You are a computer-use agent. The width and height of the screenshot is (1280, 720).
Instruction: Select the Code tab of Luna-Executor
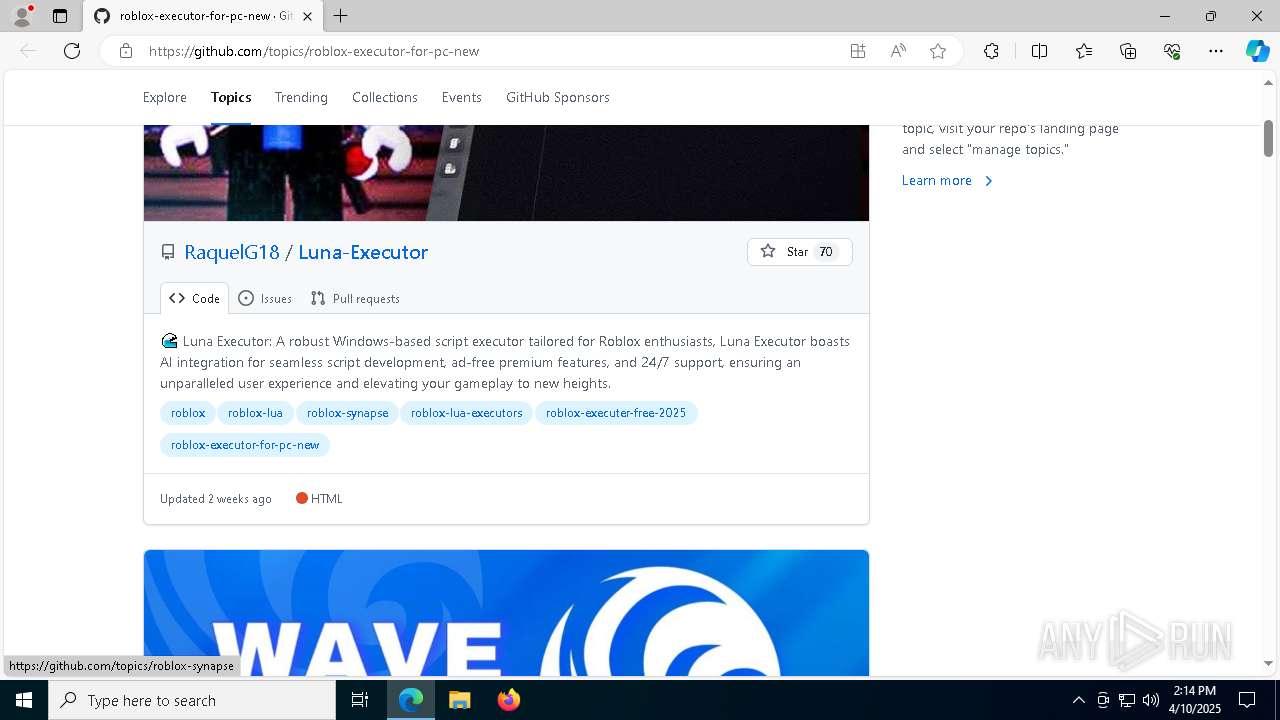194,298
